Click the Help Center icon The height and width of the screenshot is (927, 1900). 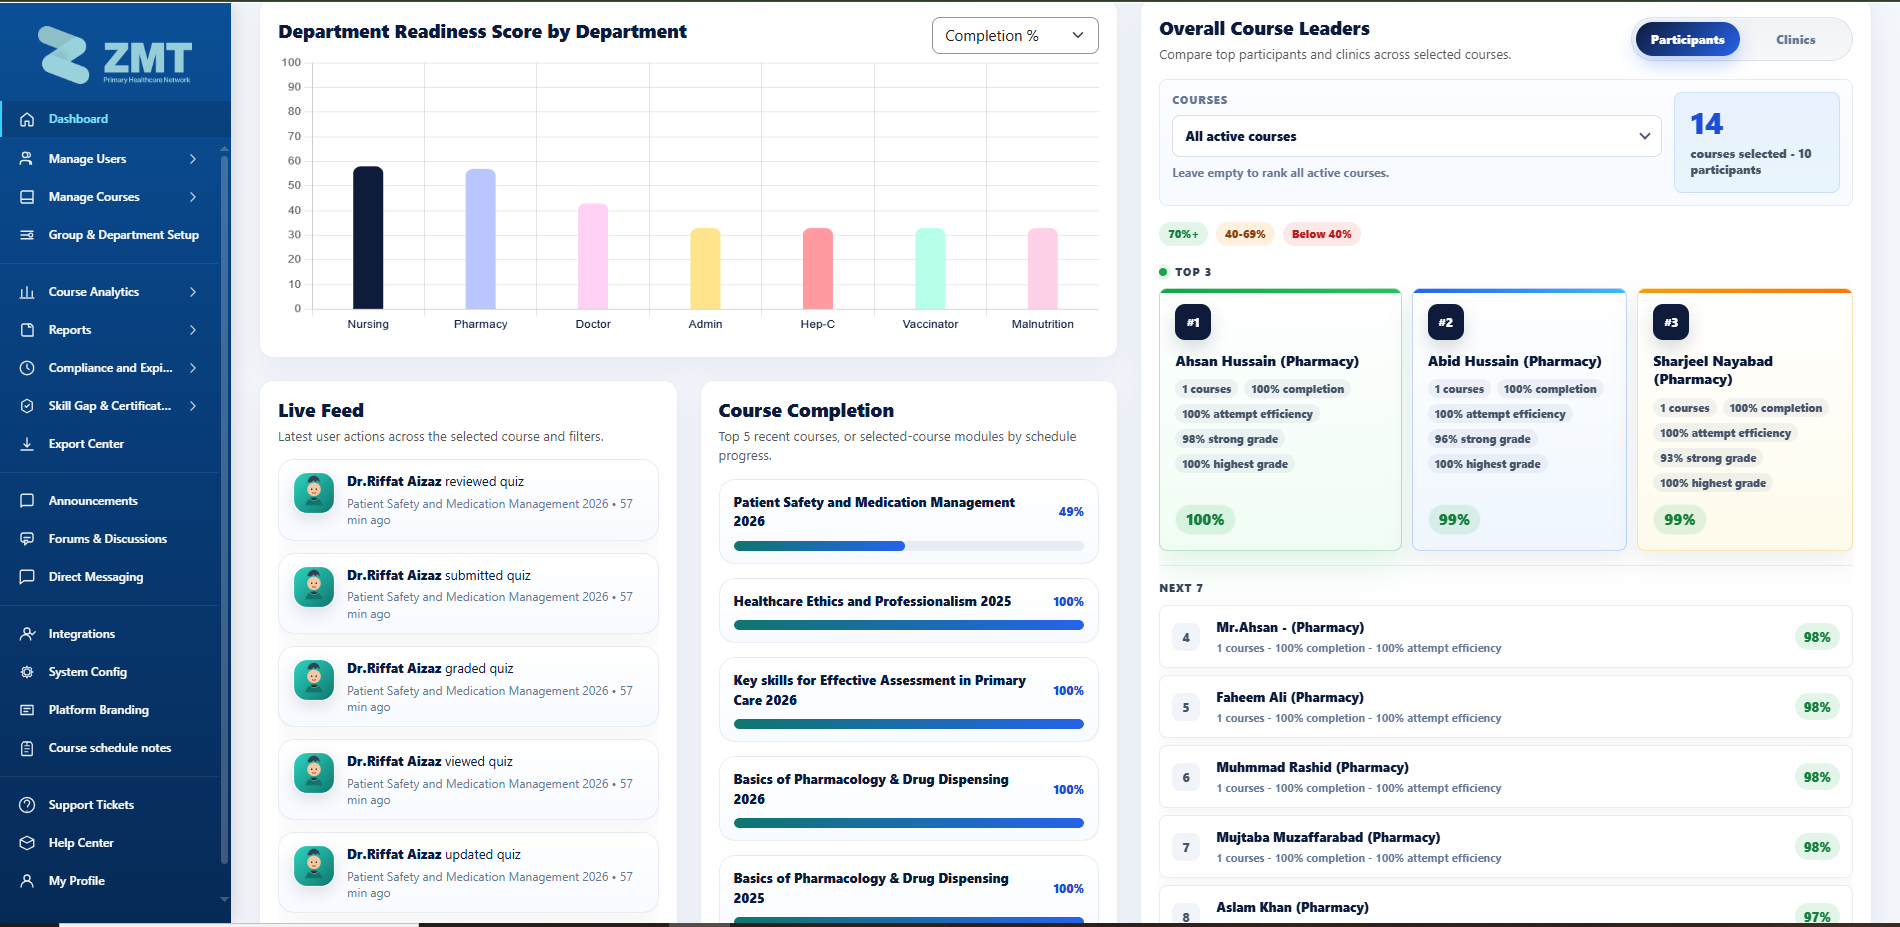[x=27, y=843]
